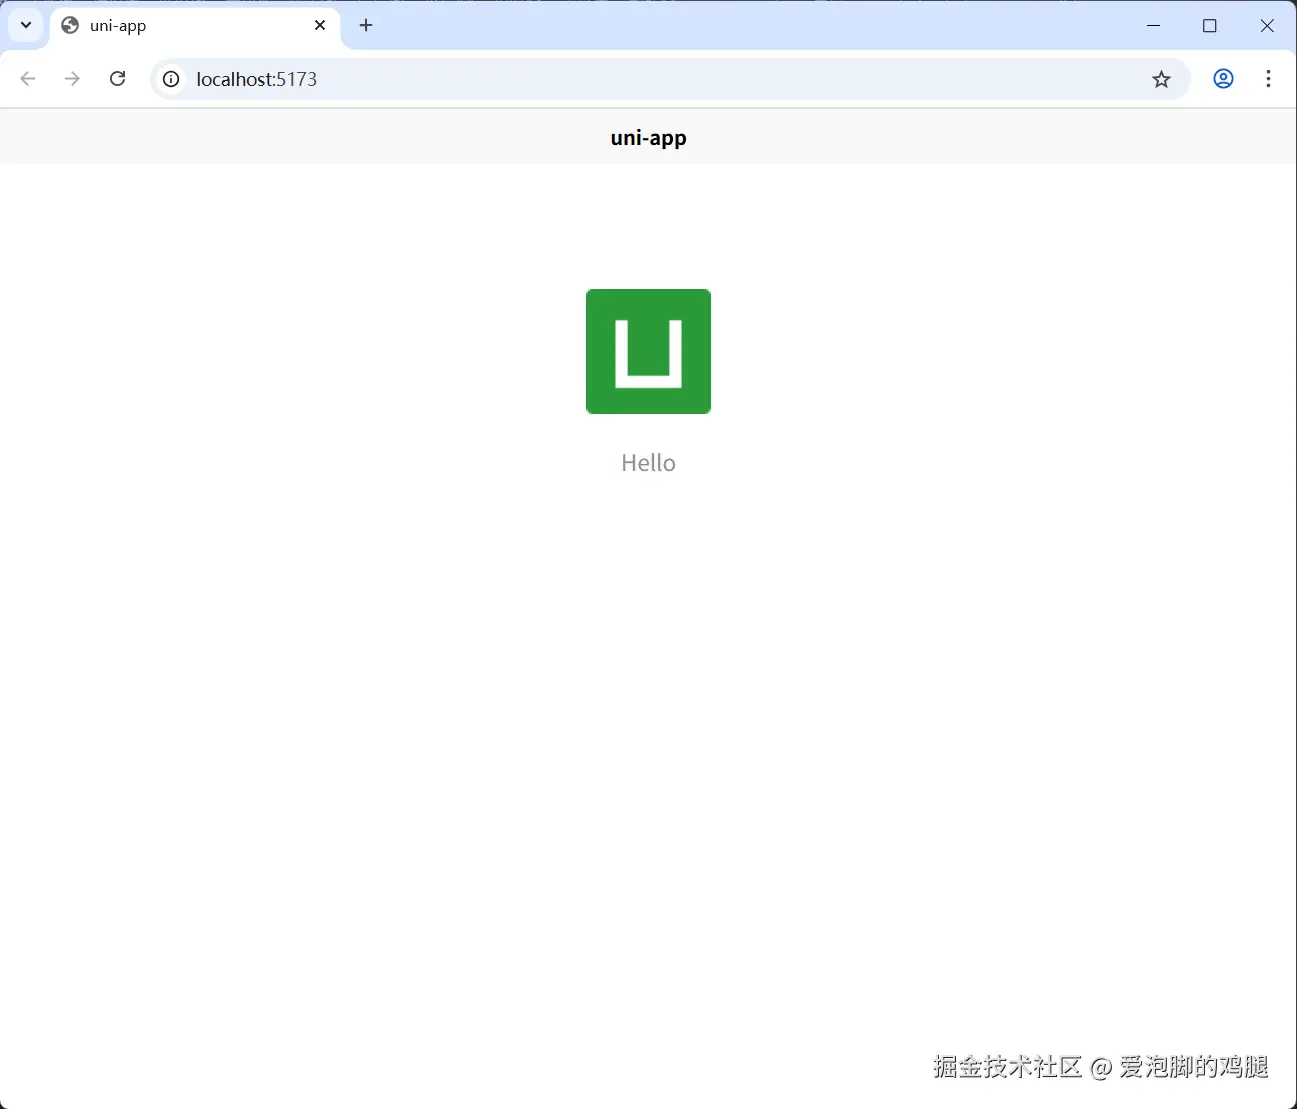This screenshot has width=1297, height=1109.
Task: Open a new tab with plus button
Action: [366, 25]
